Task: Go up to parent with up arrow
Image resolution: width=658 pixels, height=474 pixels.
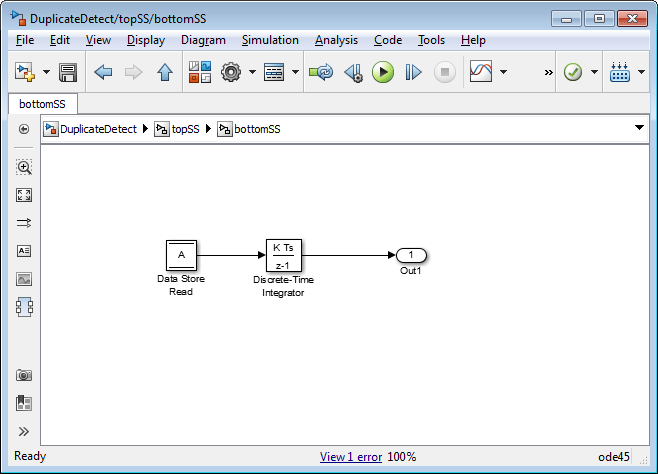Action: point(165,72)
